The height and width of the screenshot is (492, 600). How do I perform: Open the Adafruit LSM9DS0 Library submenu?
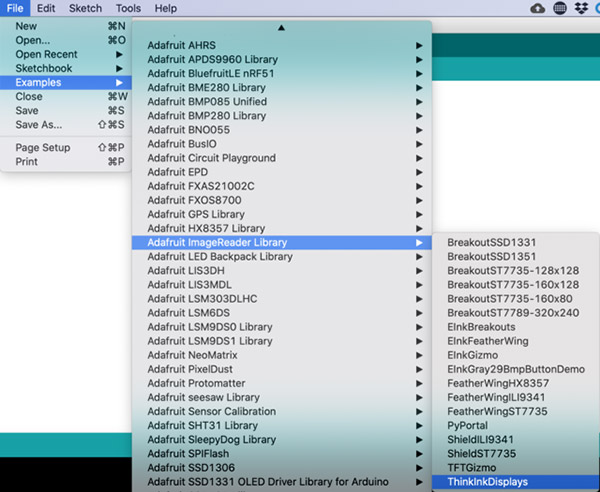pyautogui.click(x=282, y=327)
